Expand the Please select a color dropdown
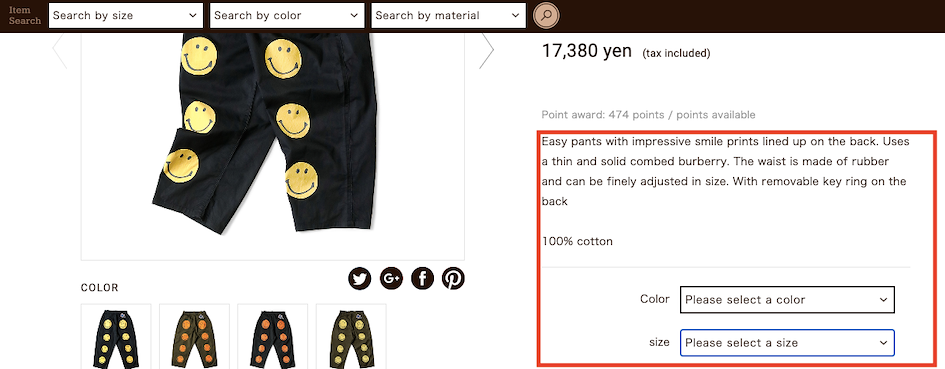Screen dimensions: 945x369 787,300
